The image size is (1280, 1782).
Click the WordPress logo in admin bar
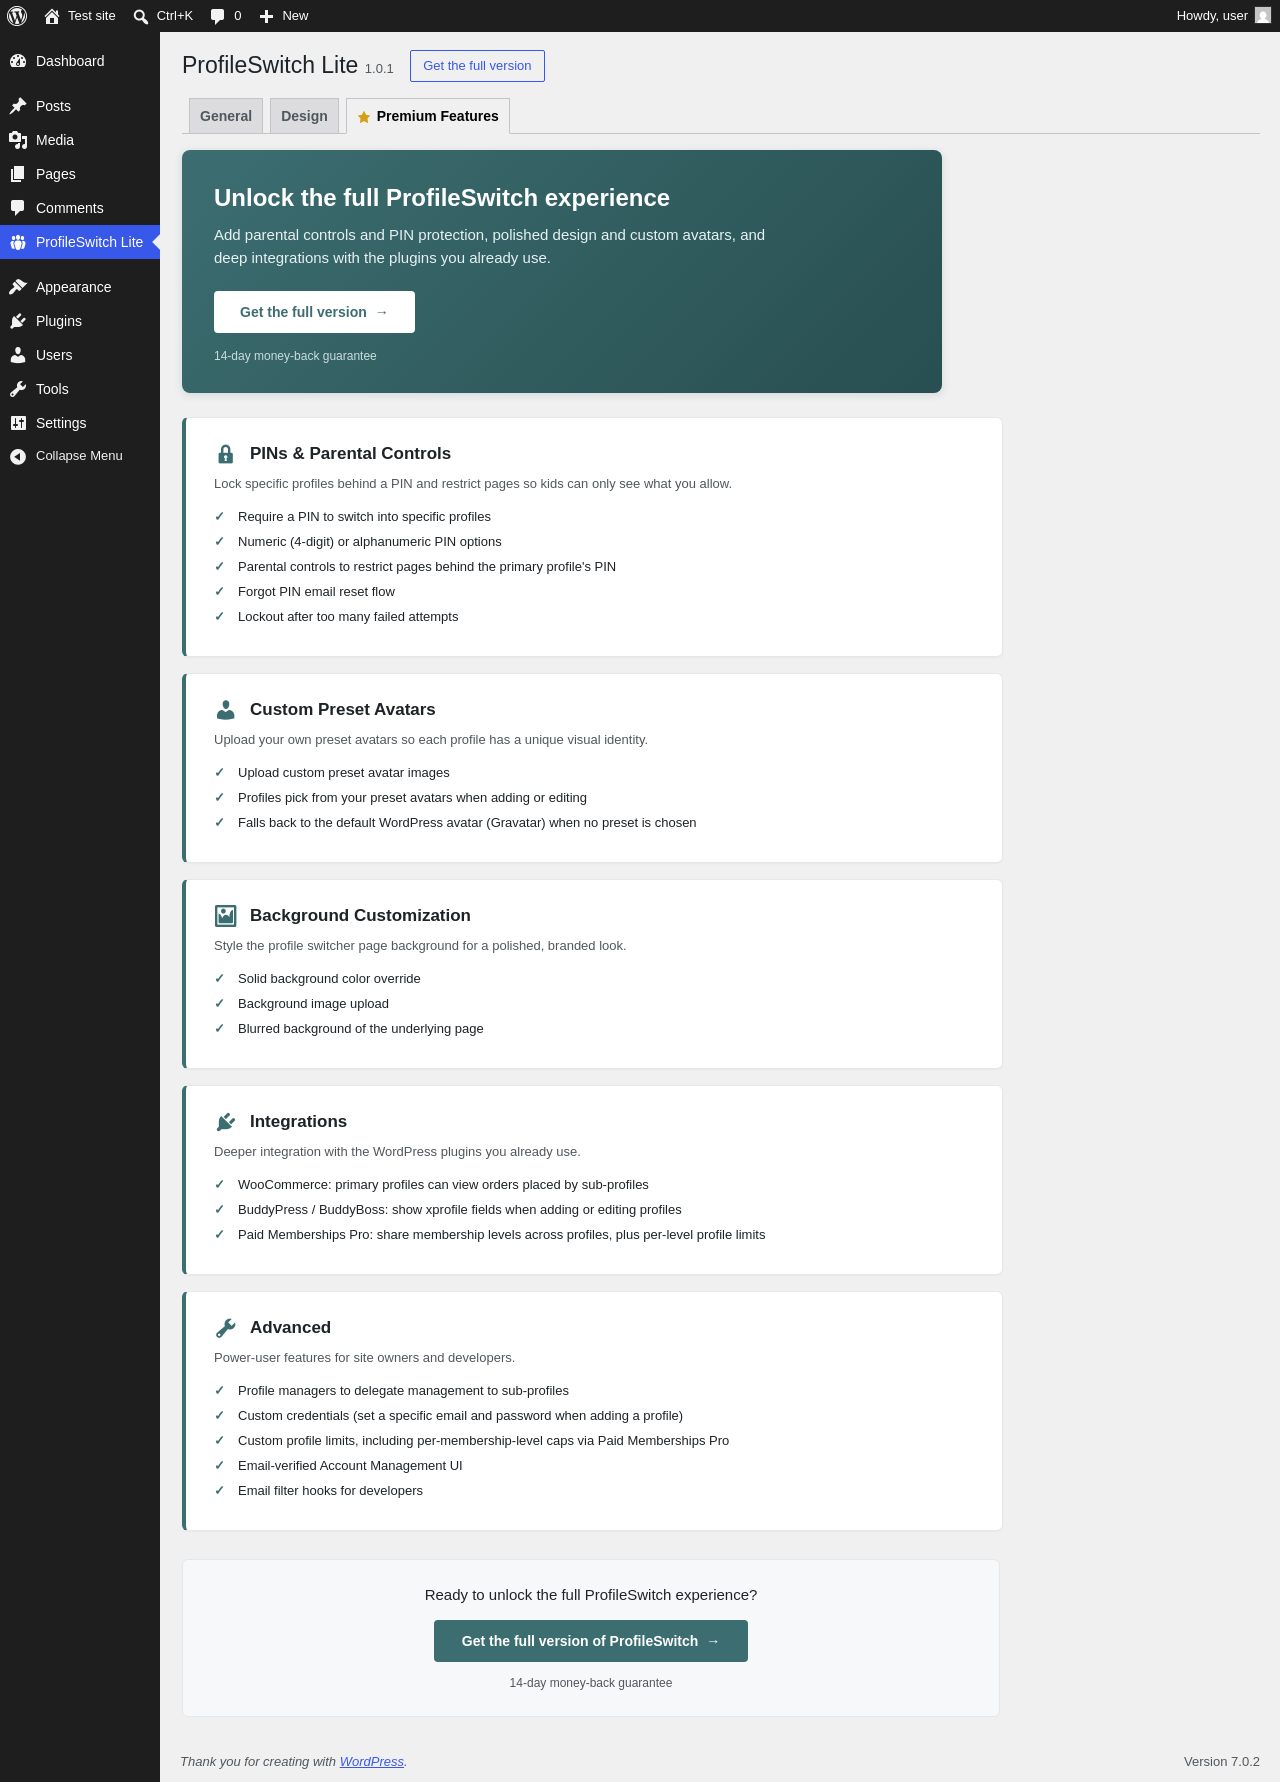coord(17,16)
